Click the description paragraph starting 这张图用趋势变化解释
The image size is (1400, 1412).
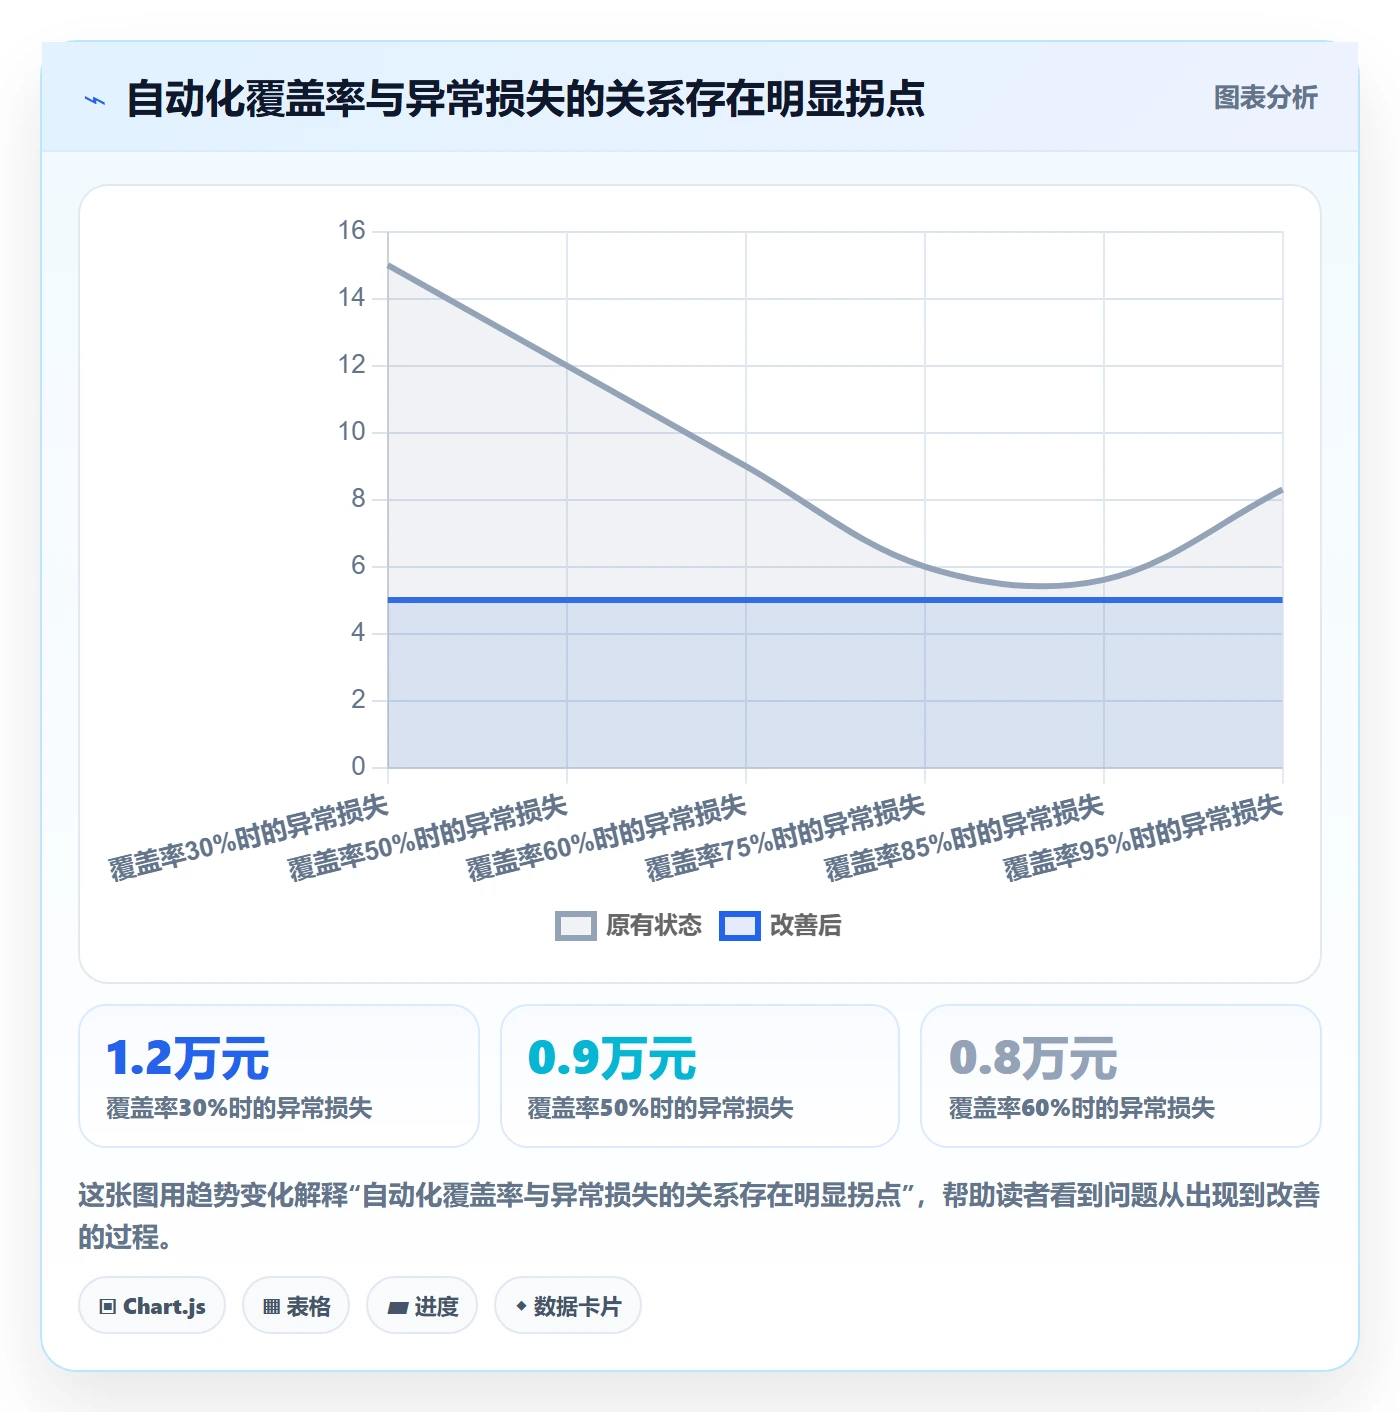699,1215
